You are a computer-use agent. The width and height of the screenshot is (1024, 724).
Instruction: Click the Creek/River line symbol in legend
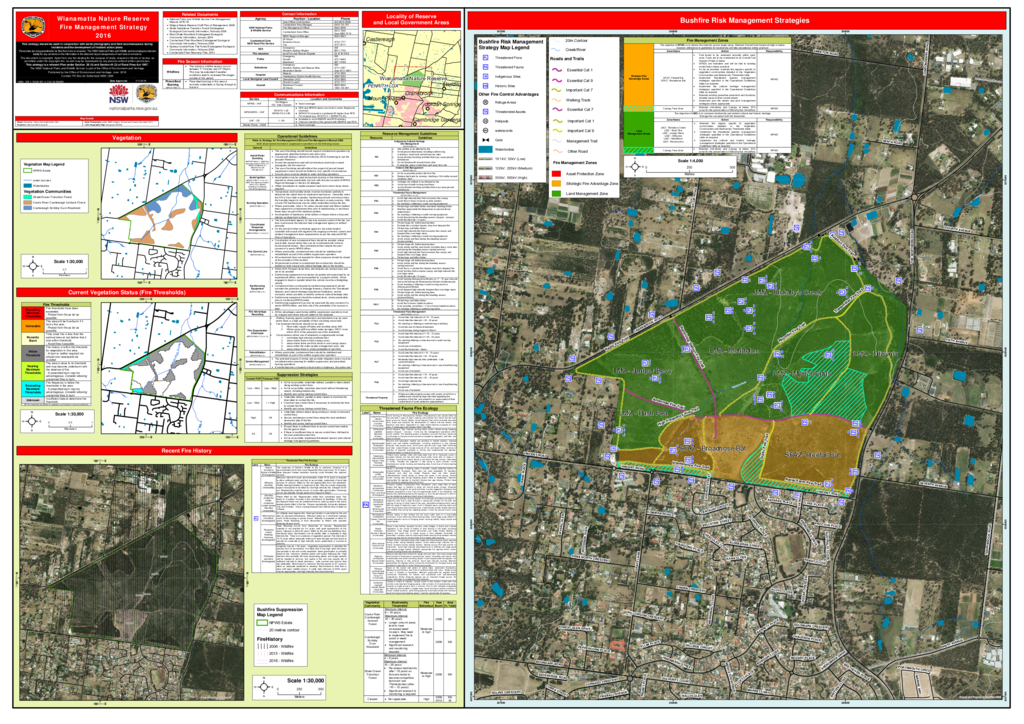pyautogui.click(x=556, y=50)
